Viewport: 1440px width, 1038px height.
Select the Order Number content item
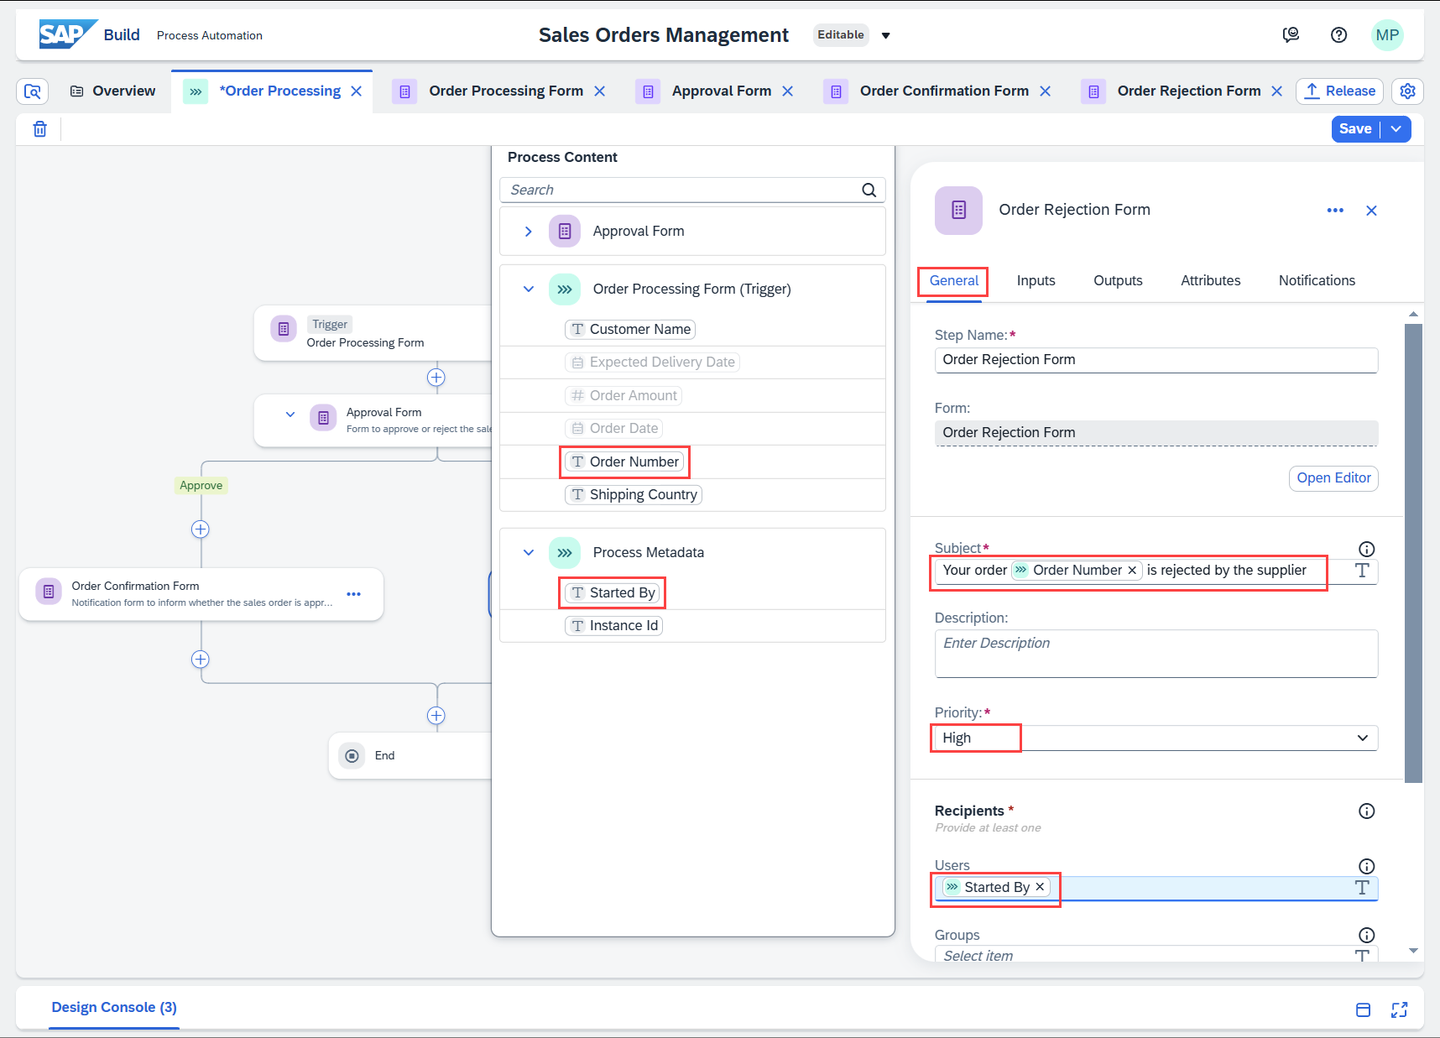pyautogui.click(x=625, y=462)
